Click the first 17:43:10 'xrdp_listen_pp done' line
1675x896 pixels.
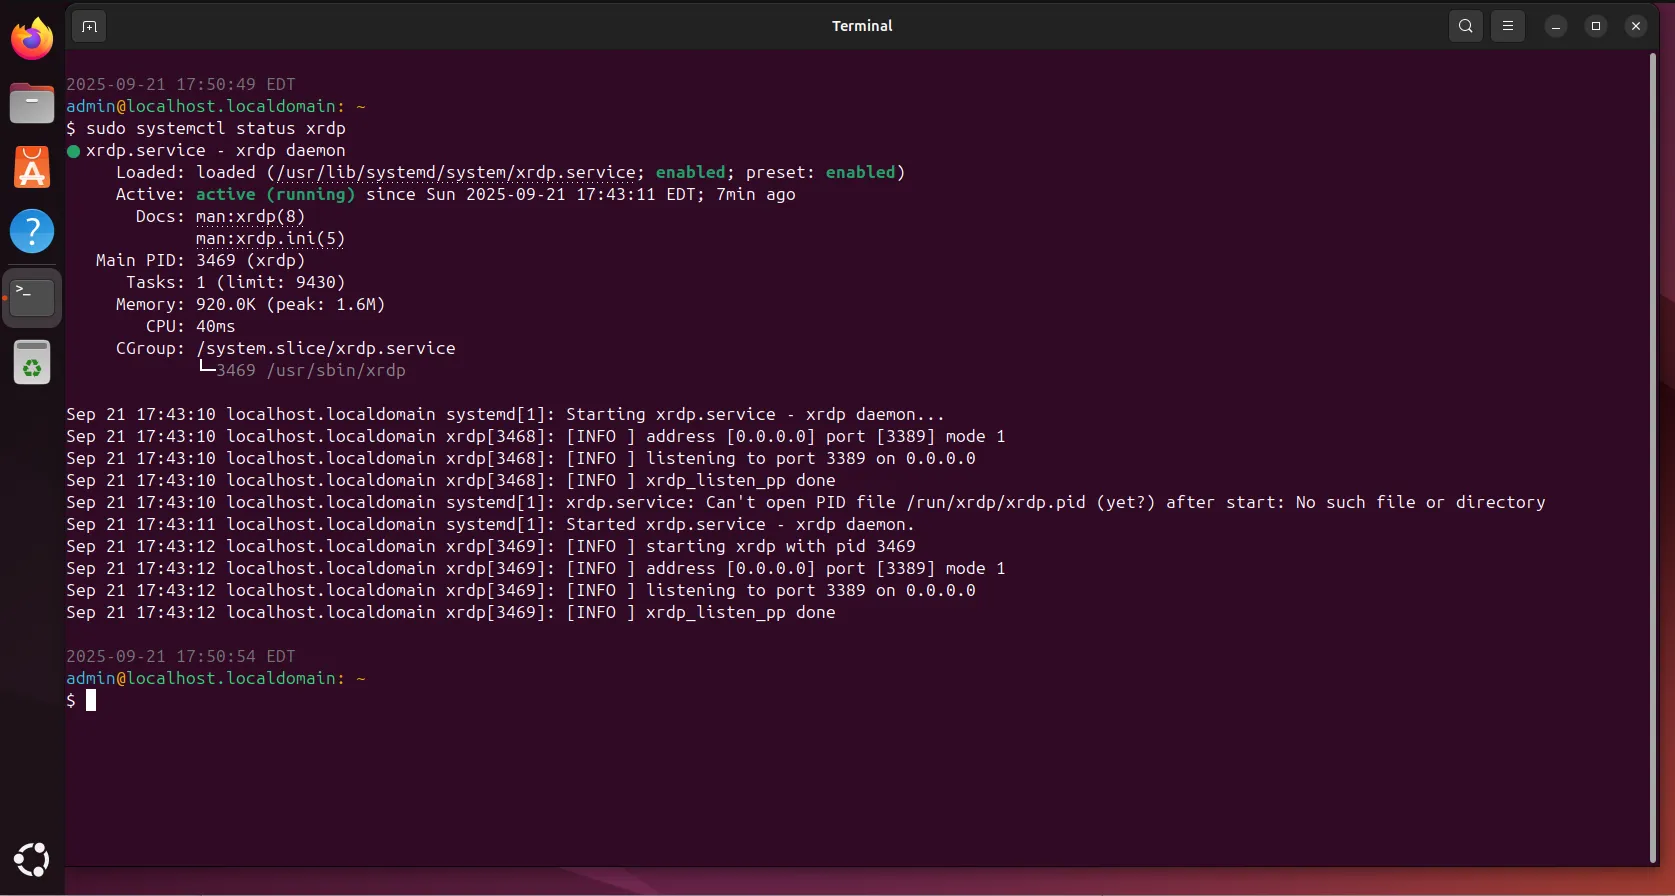pyautogui.click(x=451, y=480)
